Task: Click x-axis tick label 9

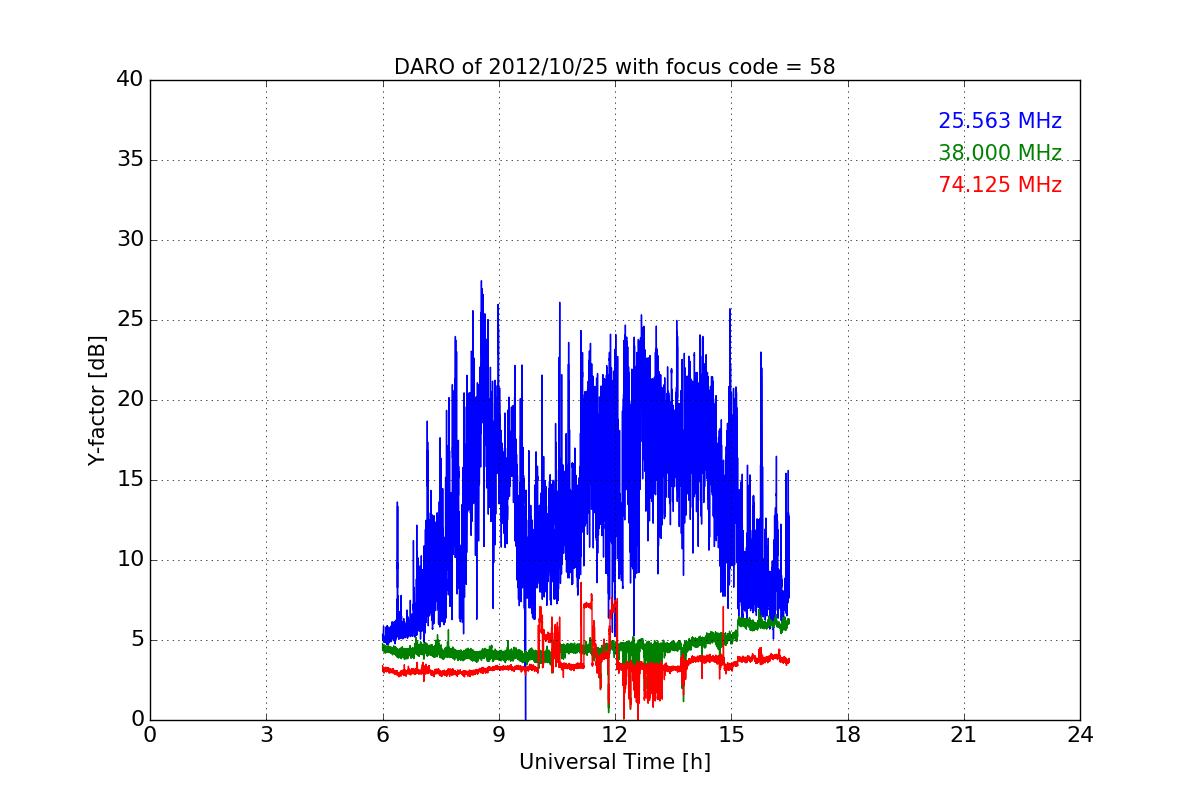Action: pyautogui.click(x=499, y=735)
